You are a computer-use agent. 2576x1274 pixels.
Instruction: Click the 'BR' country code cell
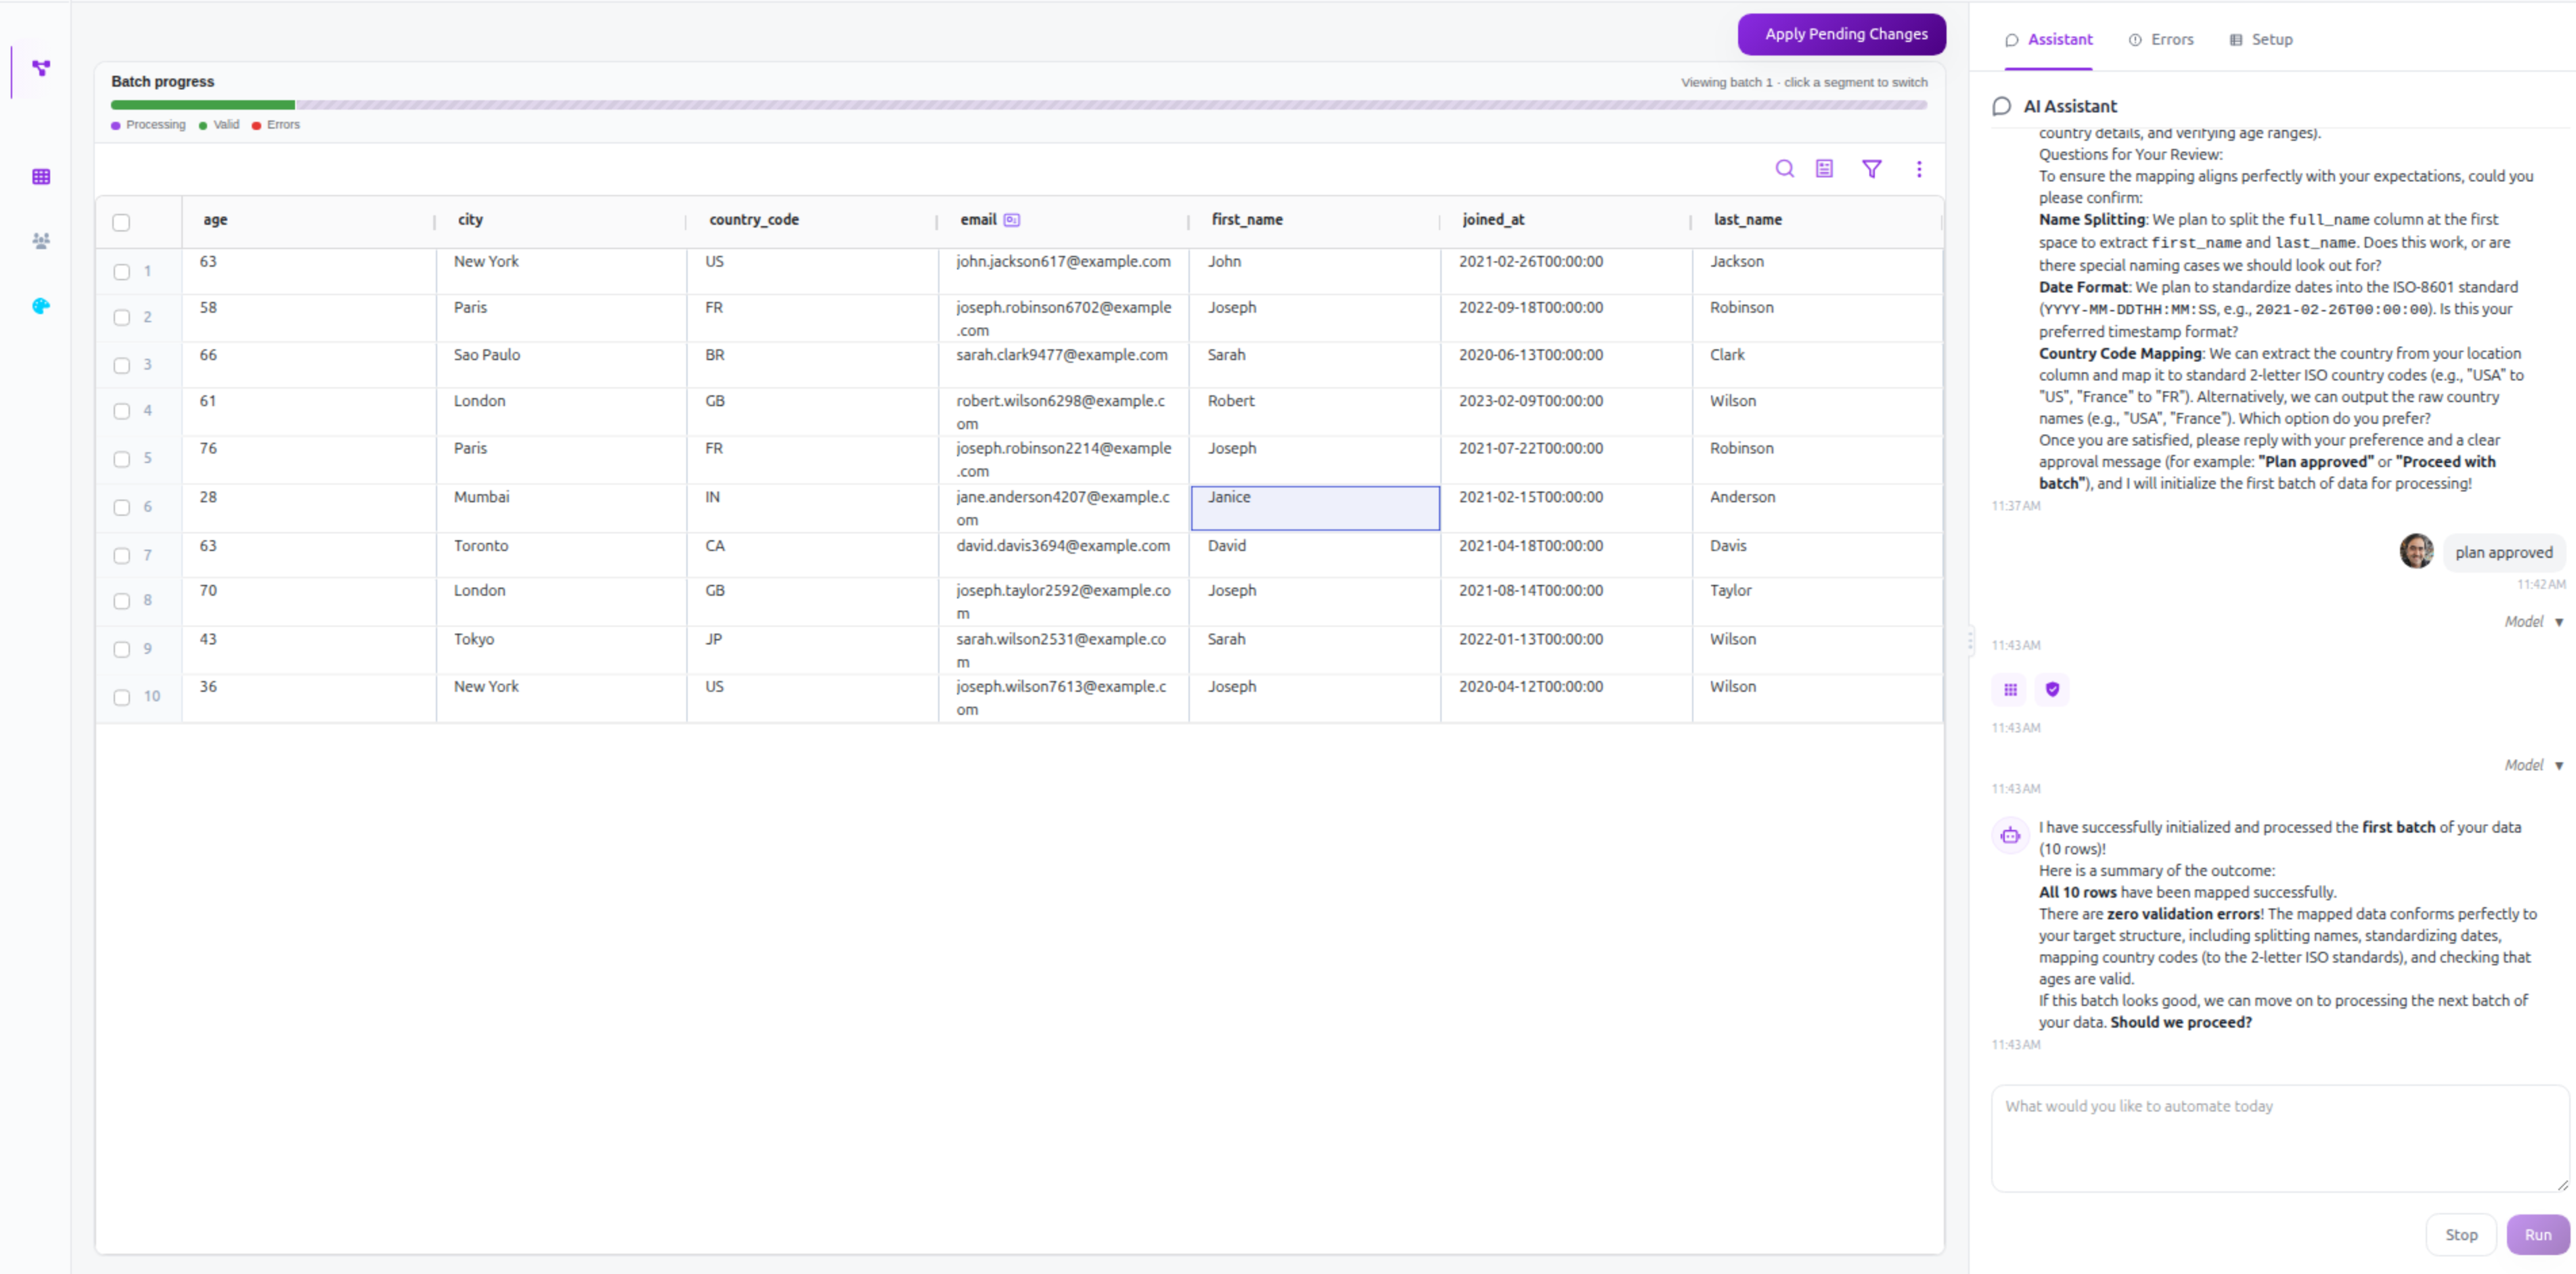click(x=812, y=365)
